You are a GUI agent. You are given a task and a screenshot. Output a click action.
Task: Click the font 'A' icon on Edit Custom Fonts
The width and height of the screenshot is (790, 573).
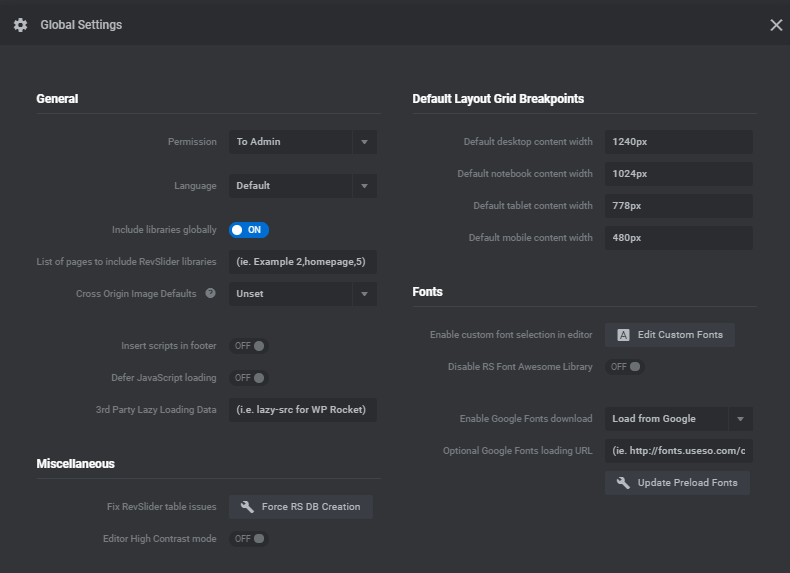pyautogui.click(x=624, y=335)
